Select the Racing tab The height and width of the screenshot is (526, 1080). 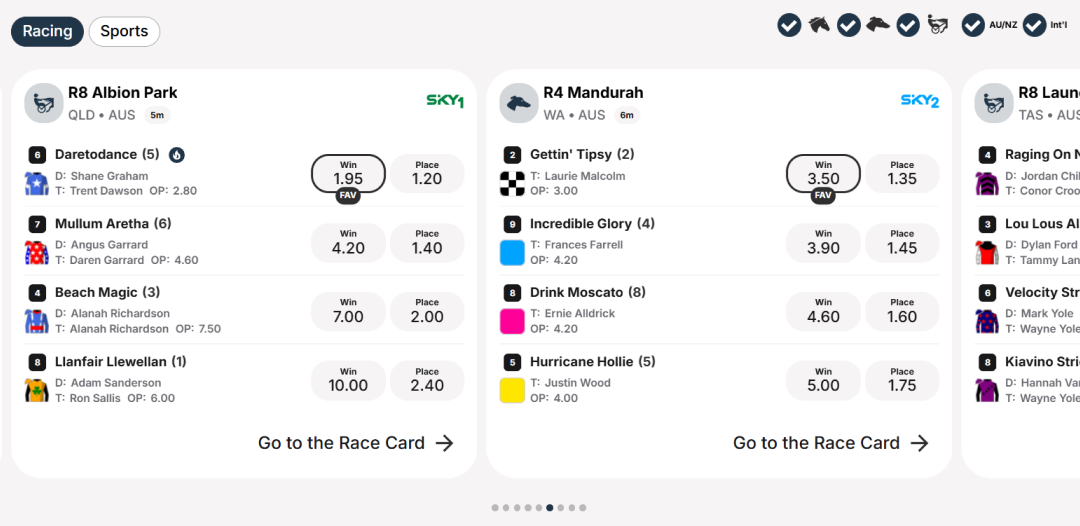[x=47, y=32]
